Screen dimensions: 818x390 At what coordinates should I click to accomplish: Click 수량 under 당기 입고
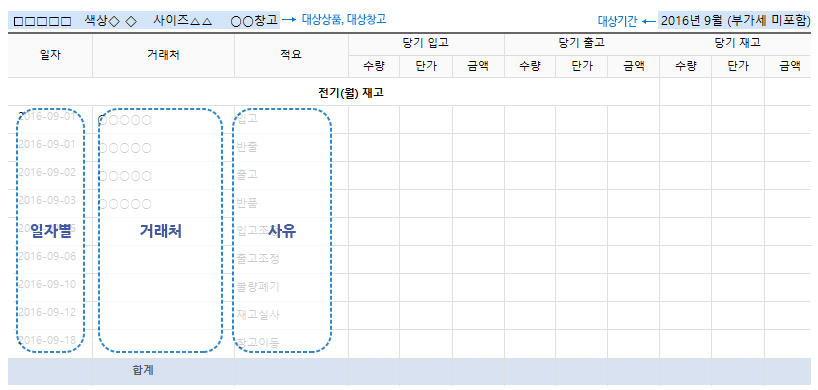tap(374, 66)
